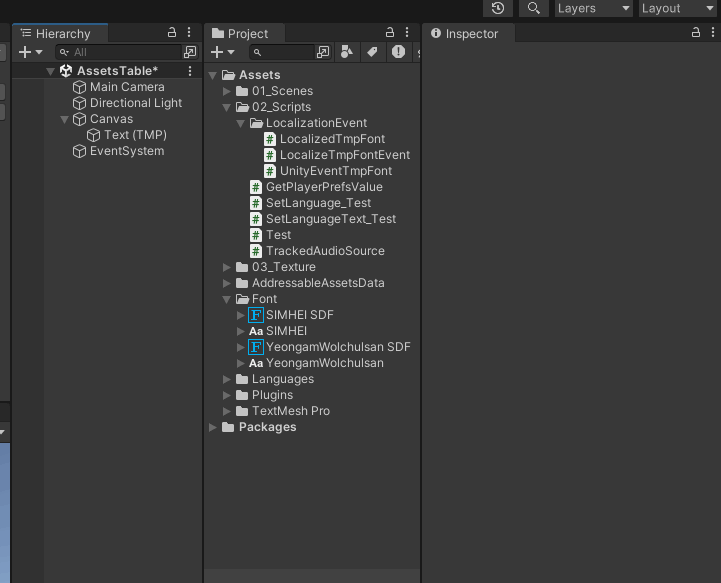The width and height of the screenshot is (721, 583).
Task: Collapse the Canvas object
Action: click(64, 120)
